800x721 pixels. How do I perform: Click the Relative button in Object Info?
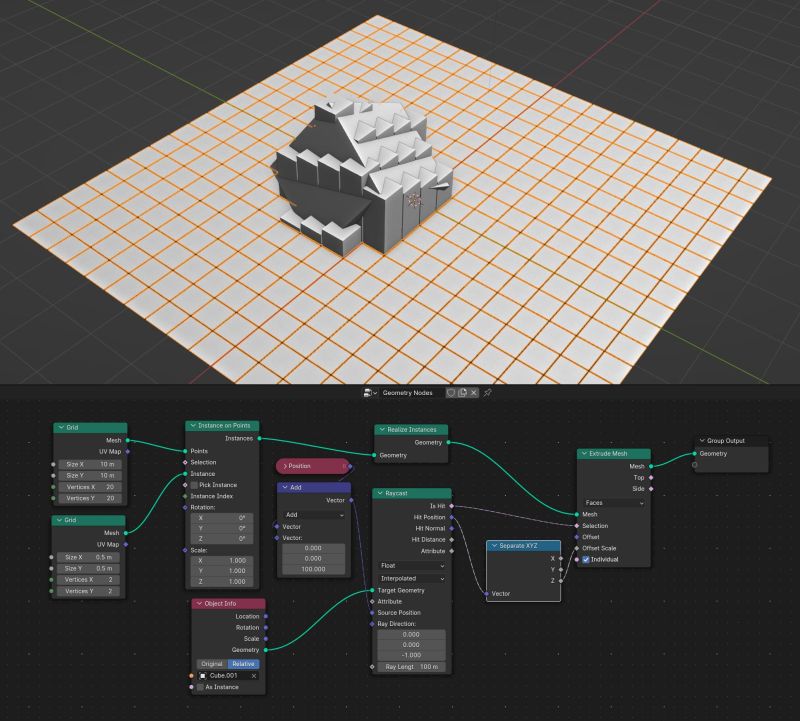[x=243, y=664]
